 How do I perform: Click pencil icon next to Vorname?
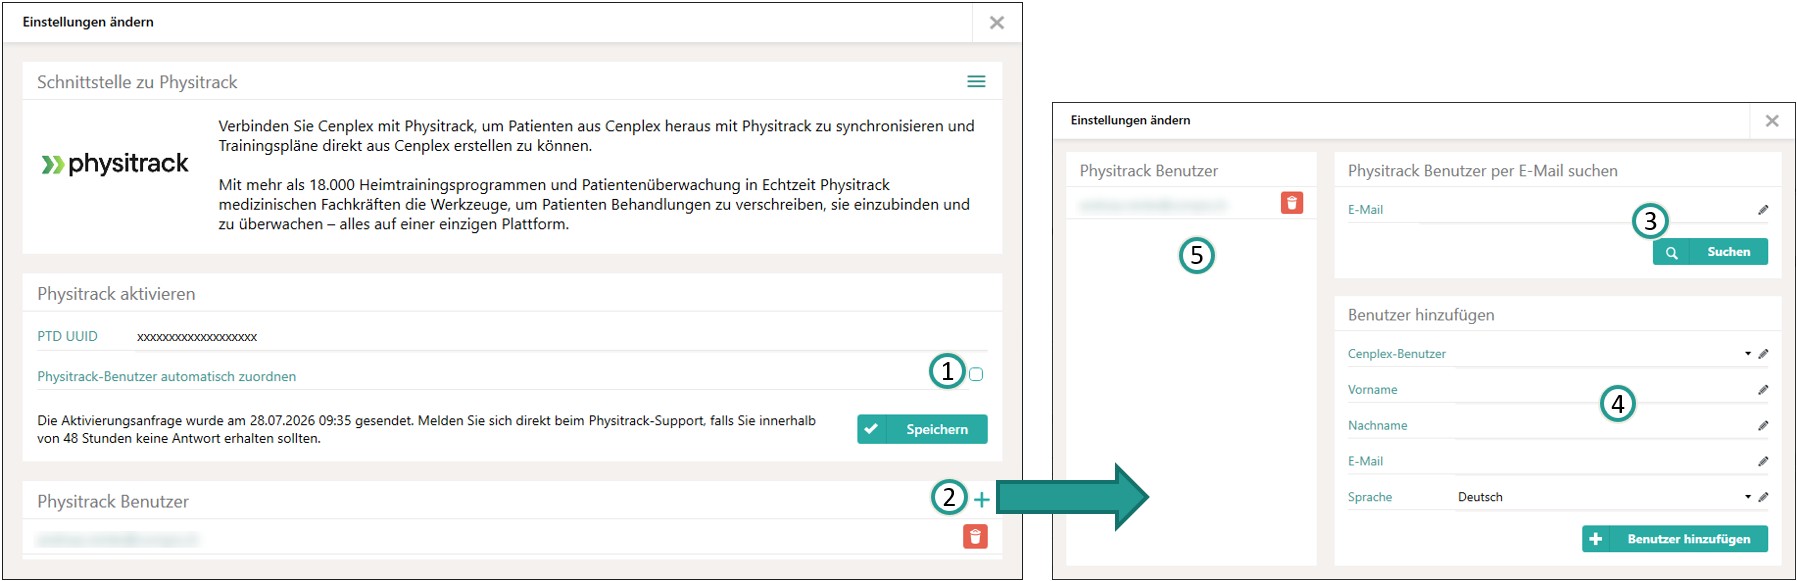click(1763, 390)
